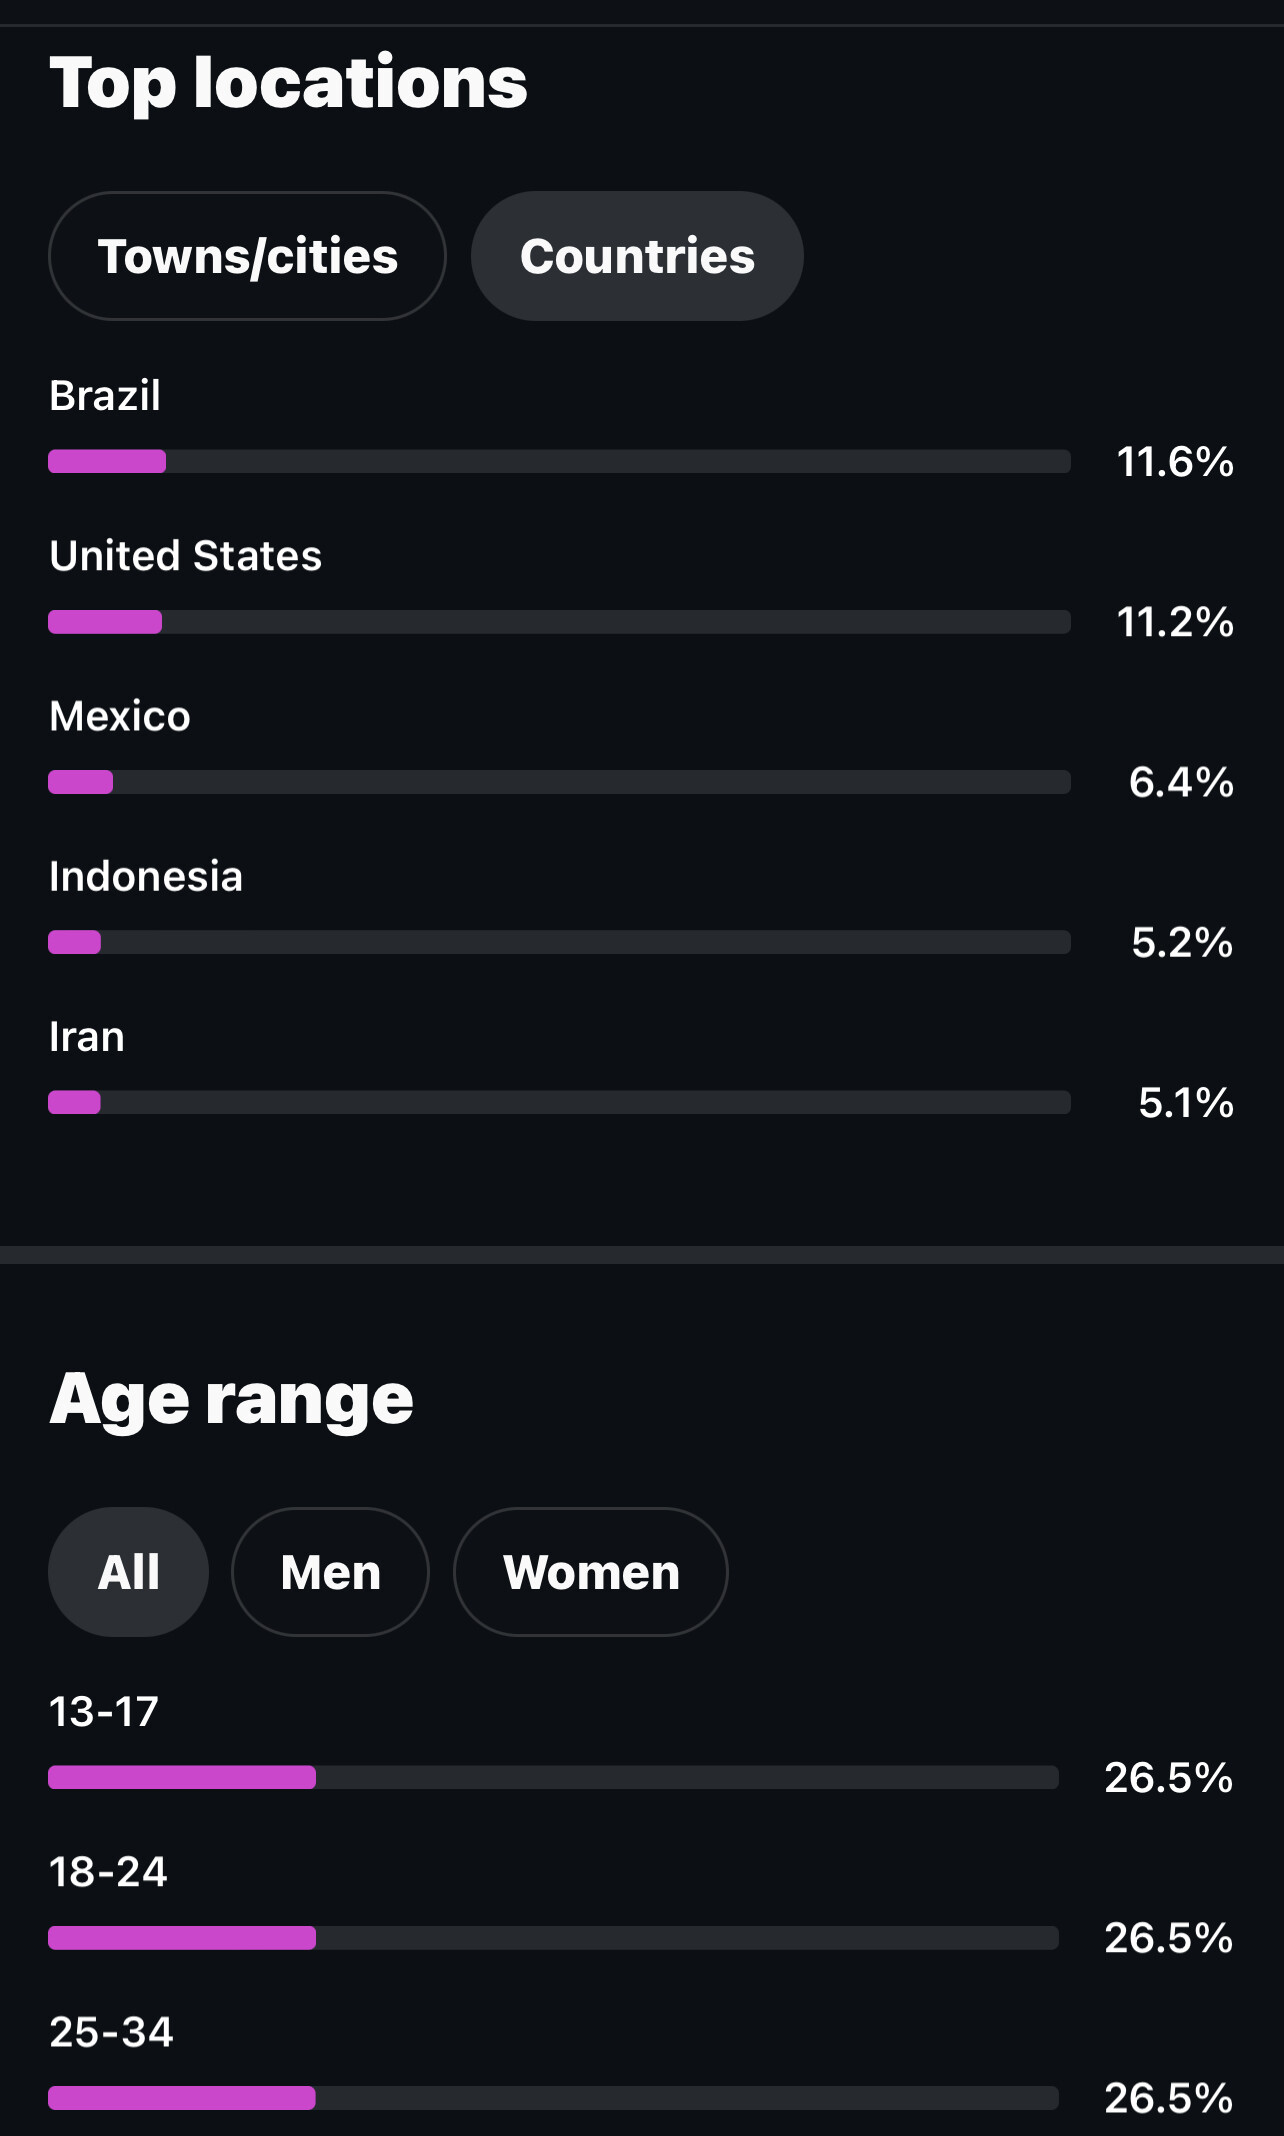
Task: Click the United States percentage bar
Action: tap(559, 622)
